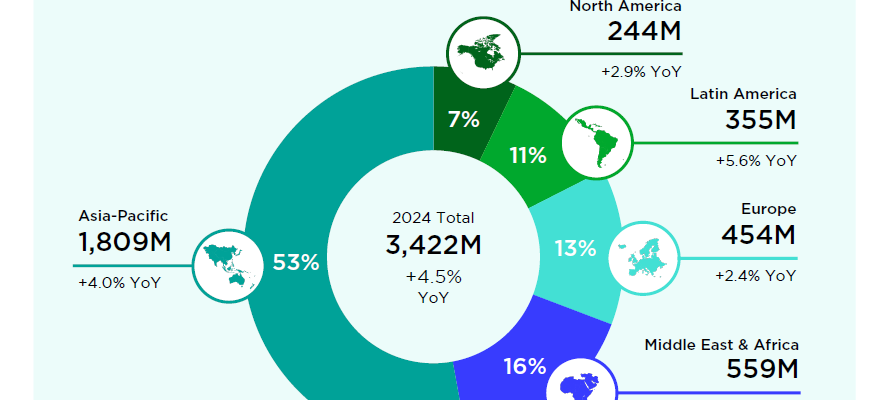Click the +2.4% YoY growth text

click(756, 275)
